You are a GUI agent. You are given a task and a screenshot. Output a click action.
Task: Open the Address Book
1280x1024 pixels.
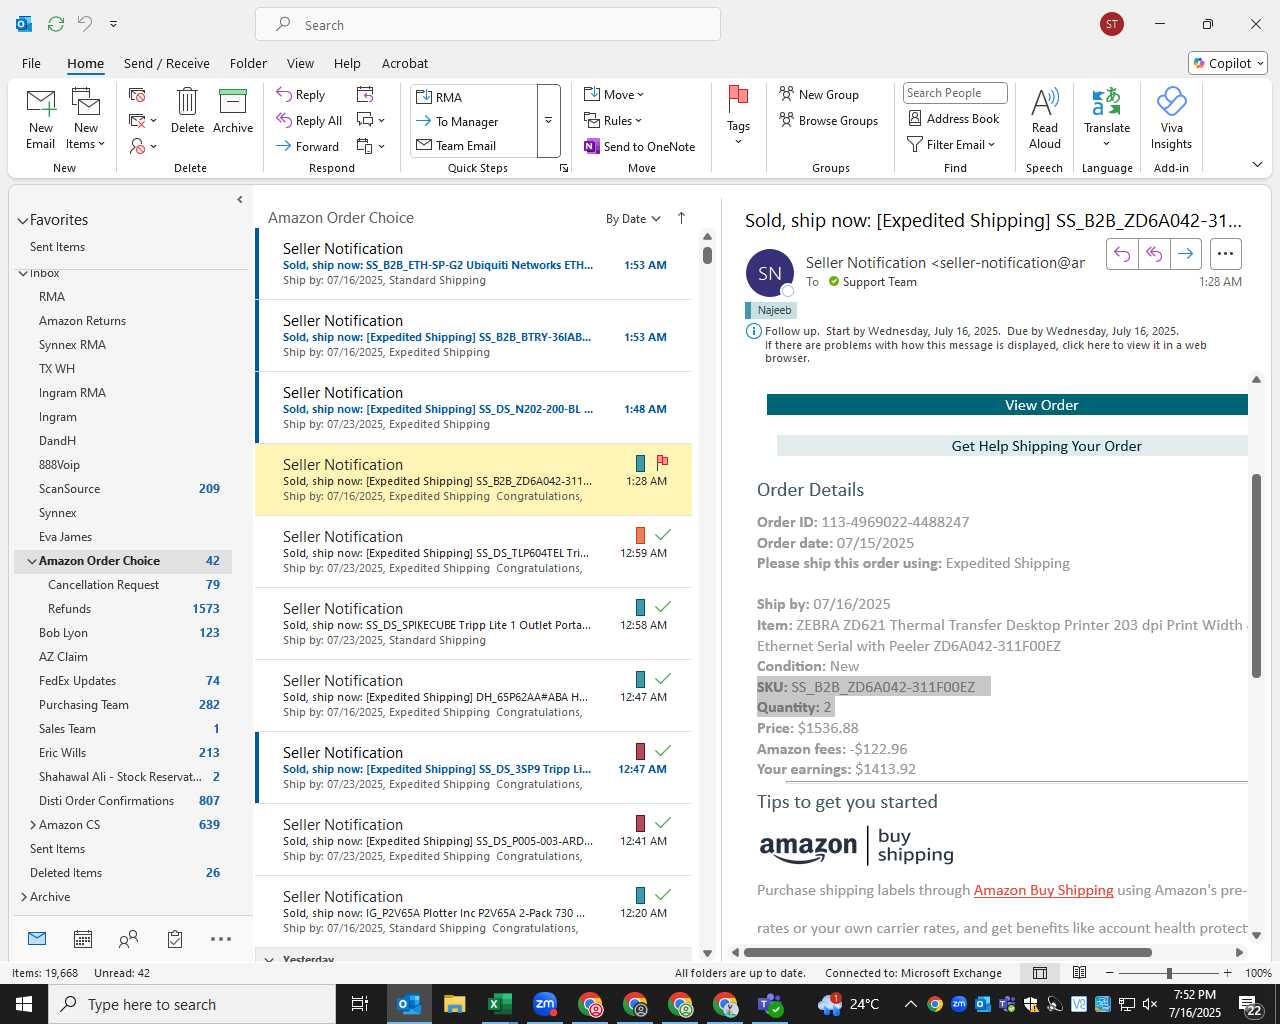tap(954, 118)
